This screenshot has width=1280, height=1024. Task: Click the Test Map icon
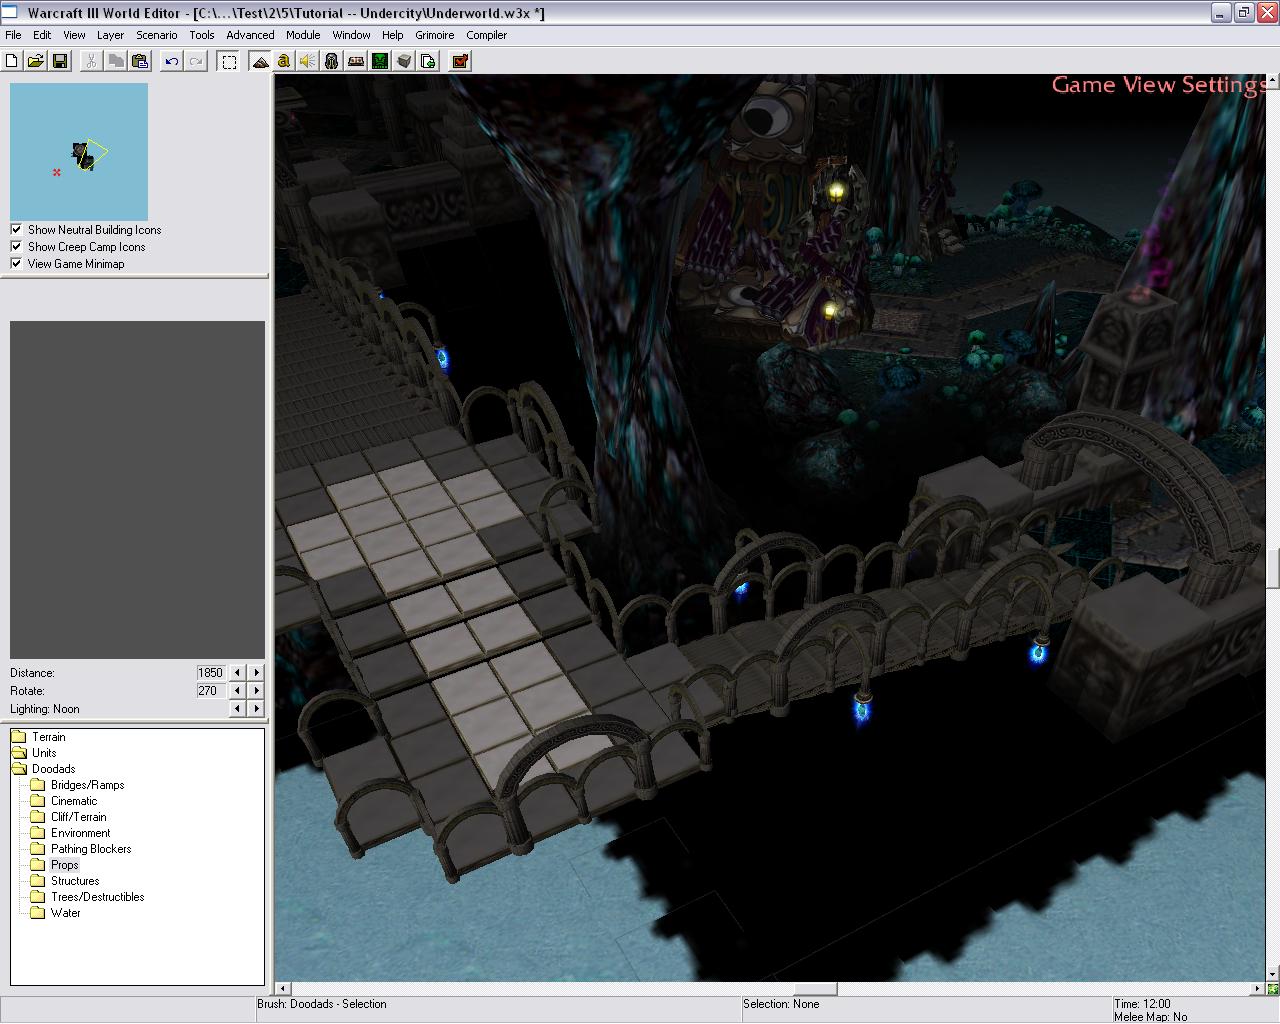click(x=460, y=61)
